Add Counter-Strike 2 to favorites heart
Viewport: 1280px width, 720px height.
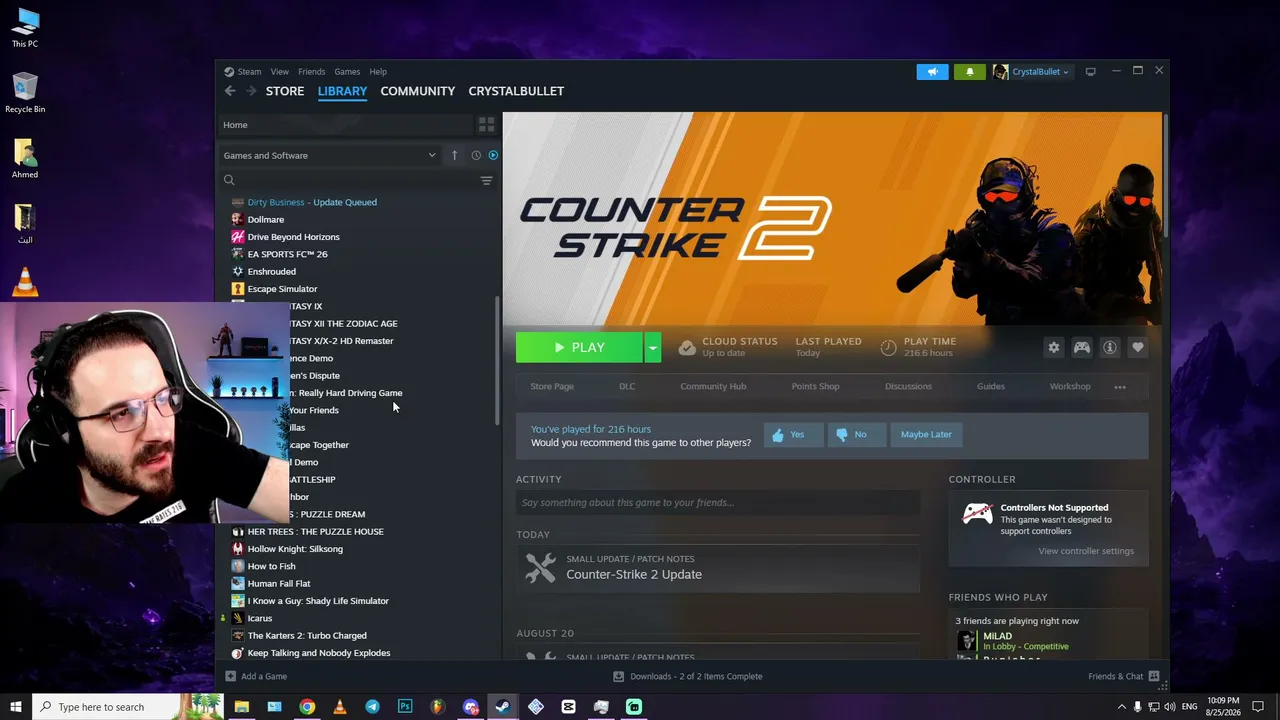[x=1137, y=347]
